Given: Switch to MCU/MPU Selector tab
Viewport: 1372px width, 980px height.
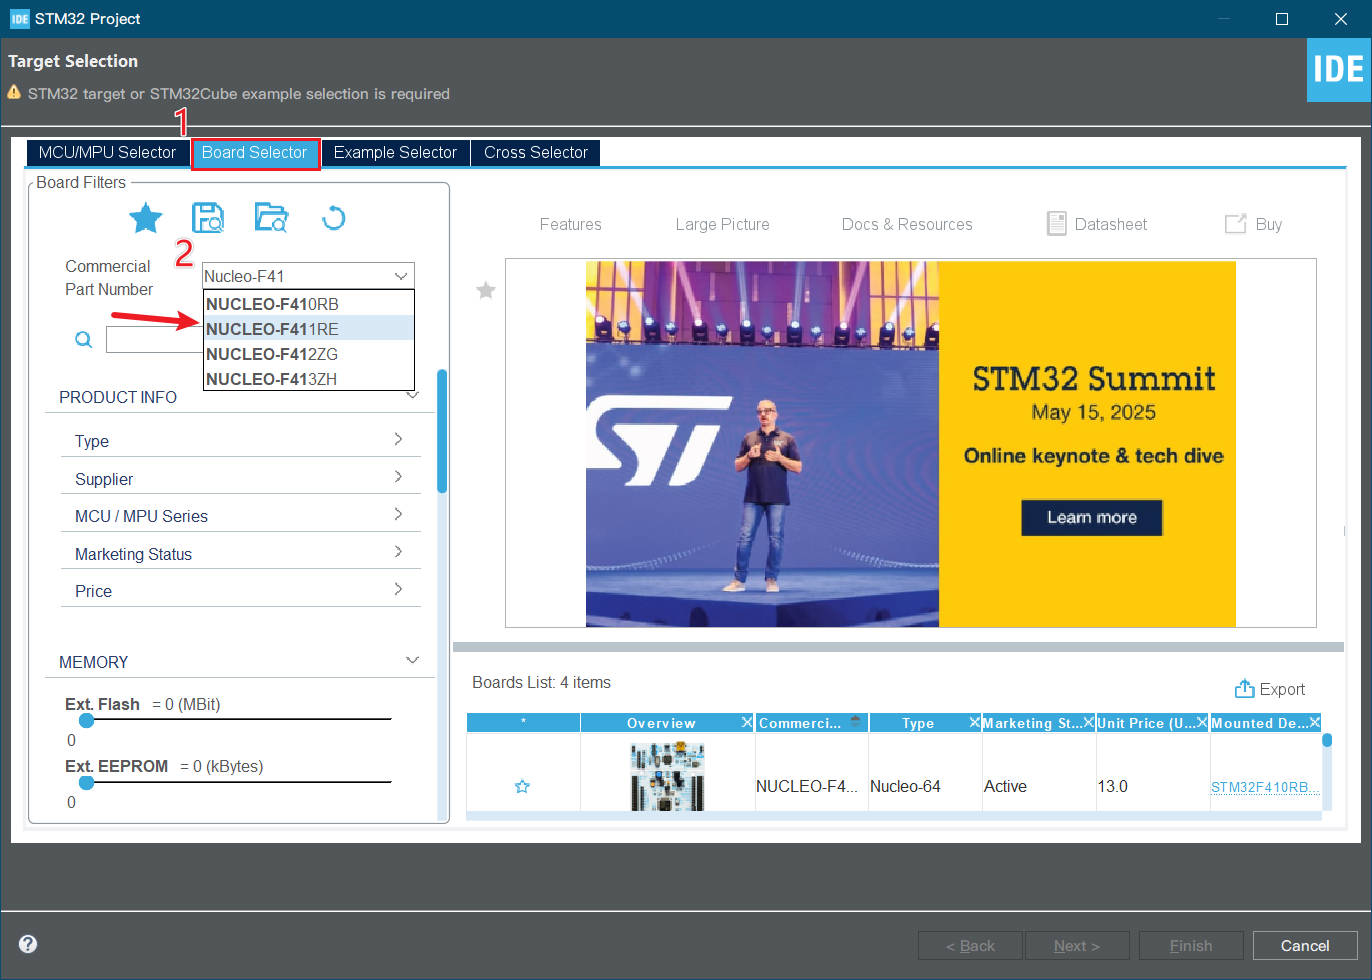Looking at the screenshot, I should [107, 152].
